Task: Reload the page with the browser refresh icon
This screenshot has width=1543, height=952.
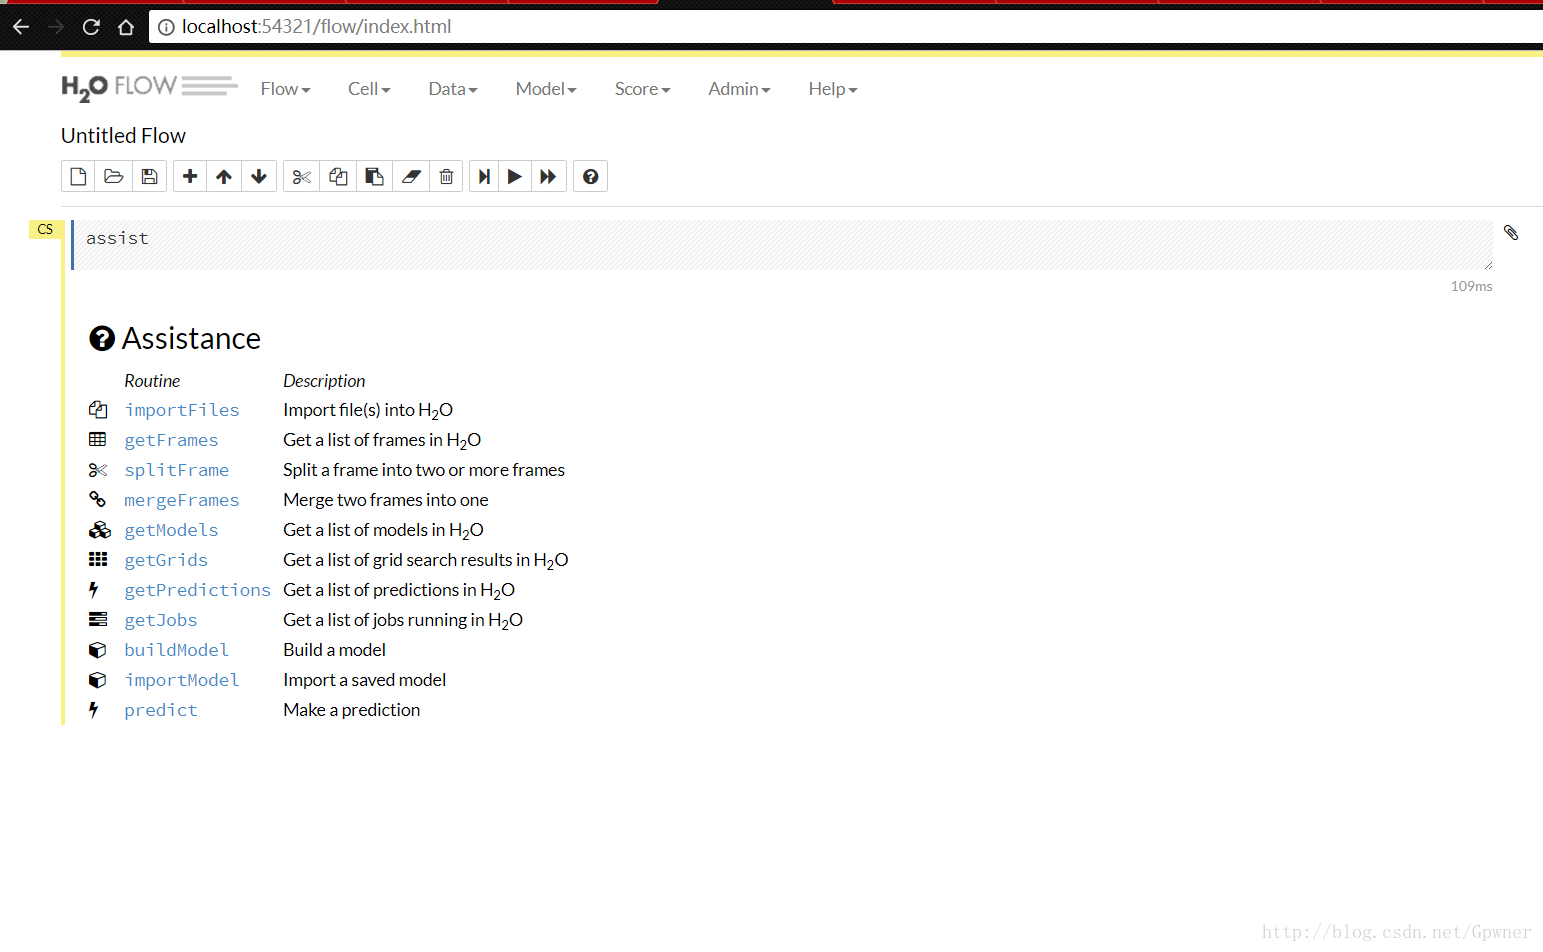Action: click(91, 27)
